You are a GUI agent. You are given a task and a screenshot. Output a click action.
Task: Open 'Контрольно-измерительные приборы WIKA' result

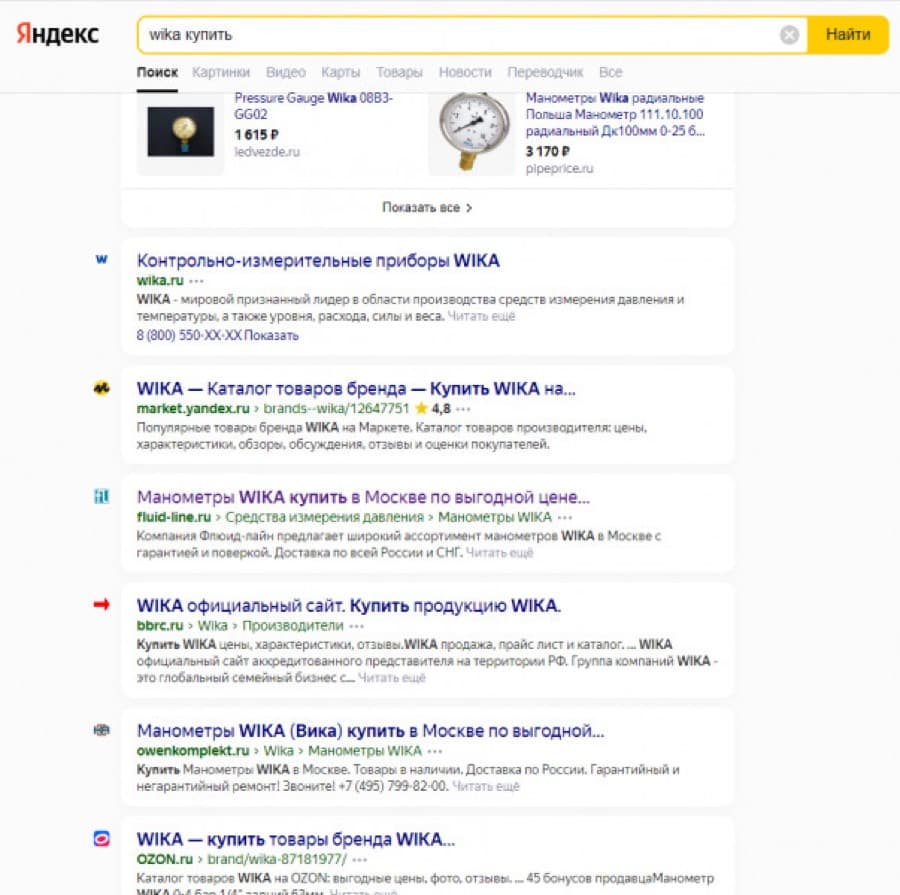click(x=318, y=261)
